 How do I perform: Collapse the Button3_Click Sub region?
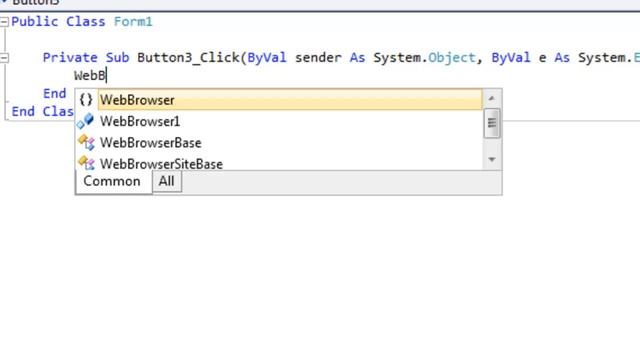[4, 58]
